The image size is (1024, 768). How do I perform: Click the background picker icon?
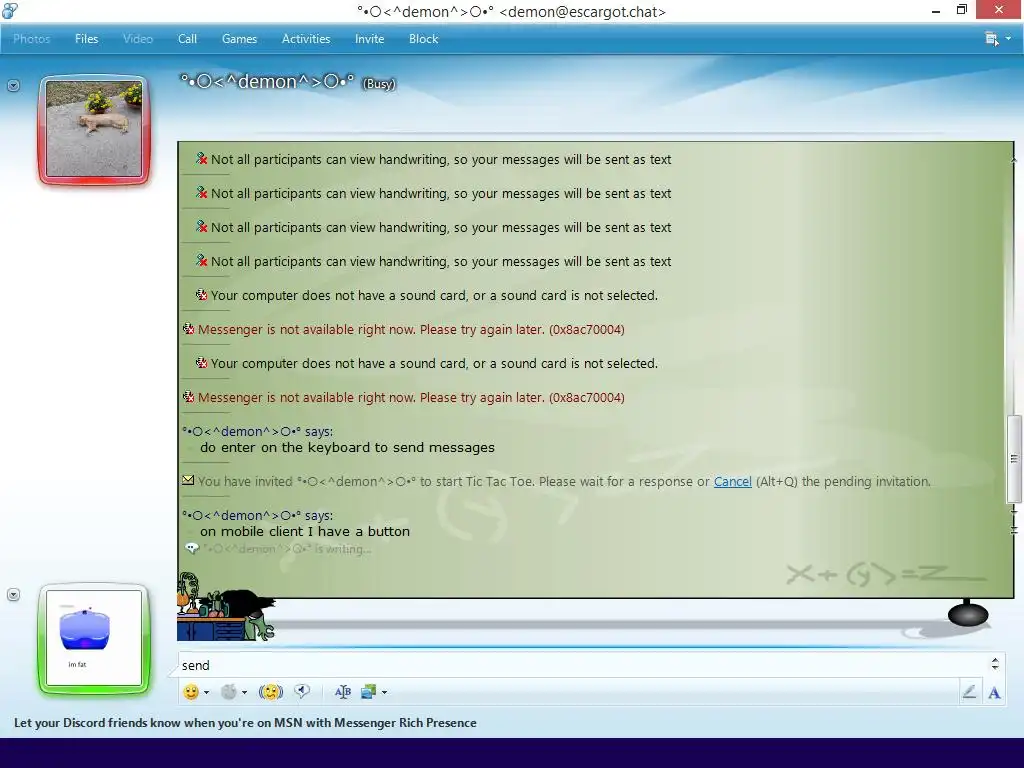(x=368, y=692)
